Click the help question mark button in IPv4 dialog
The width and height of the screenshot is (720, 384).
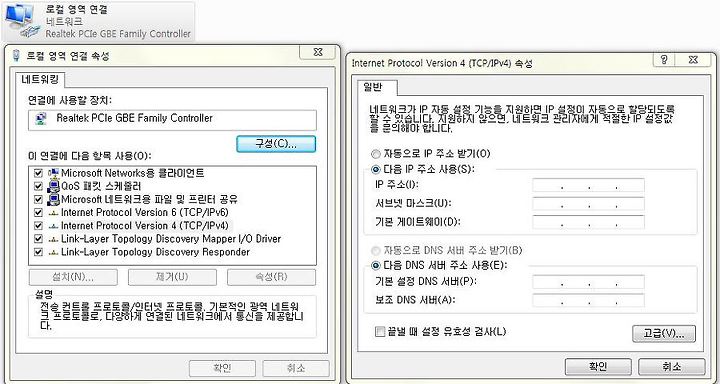point(665,59)
